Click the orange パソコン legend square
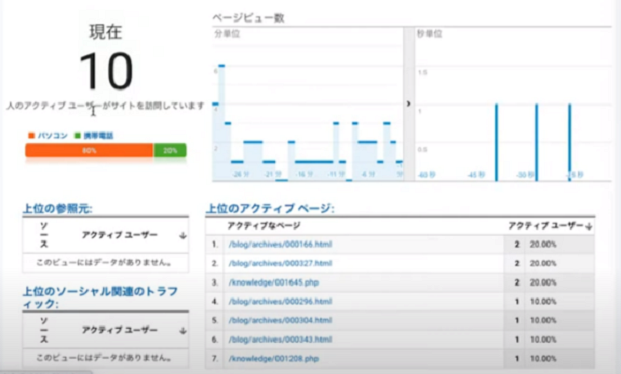This screenshot has height=374, width=621. pyautogui.click(x=32, y=136)
